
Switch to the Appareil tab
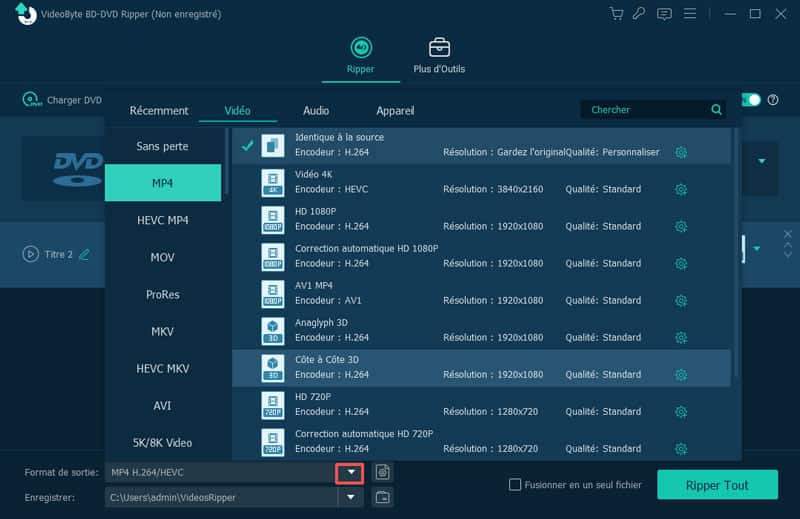[x=395, y=111]
